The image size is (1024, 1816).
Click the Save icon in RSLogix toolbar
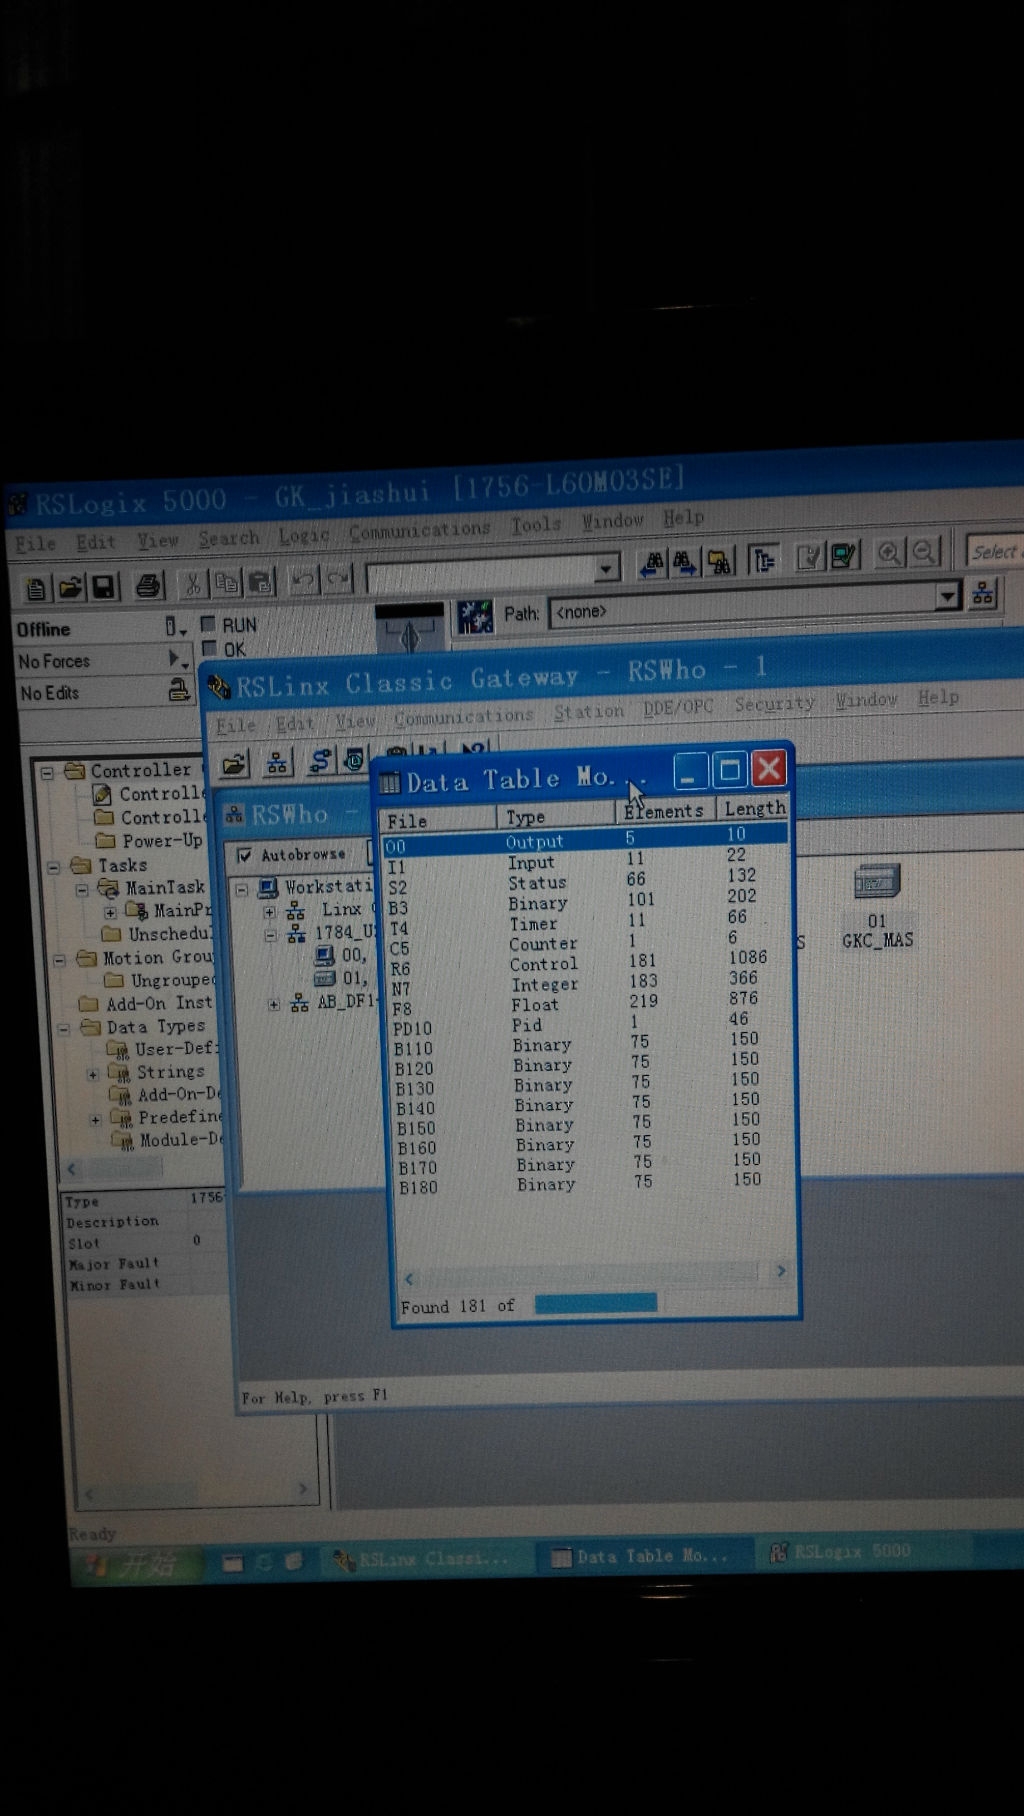[103, 586]
